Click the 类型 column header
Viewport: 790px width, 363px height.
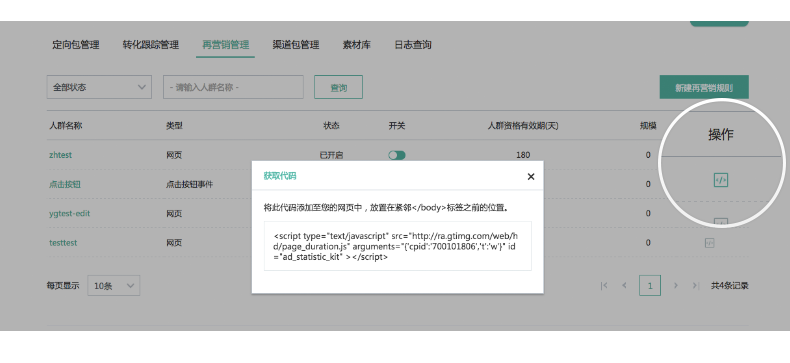point(174,126)
